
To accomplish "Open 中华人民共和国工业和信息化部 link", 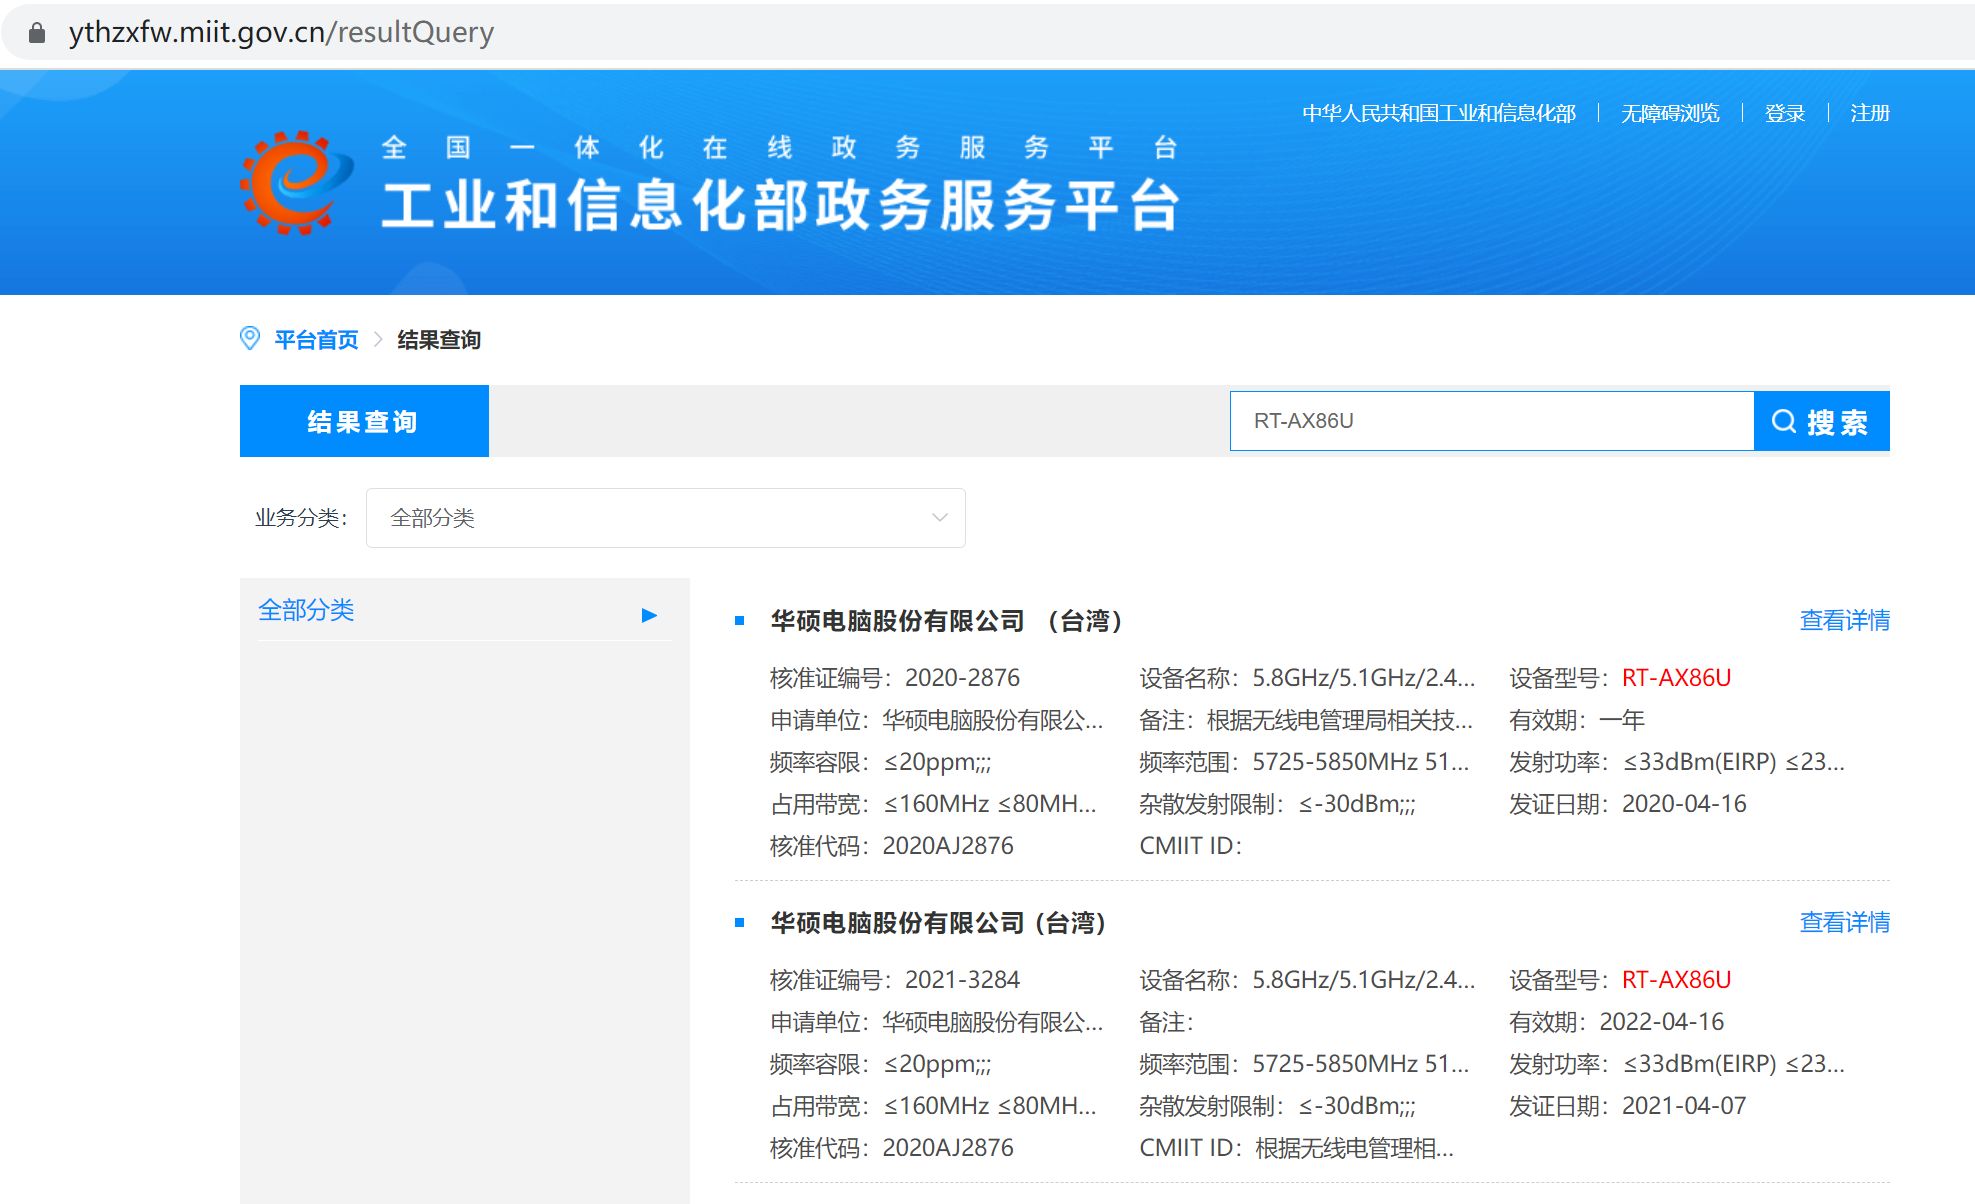I will pos(1439,113).
